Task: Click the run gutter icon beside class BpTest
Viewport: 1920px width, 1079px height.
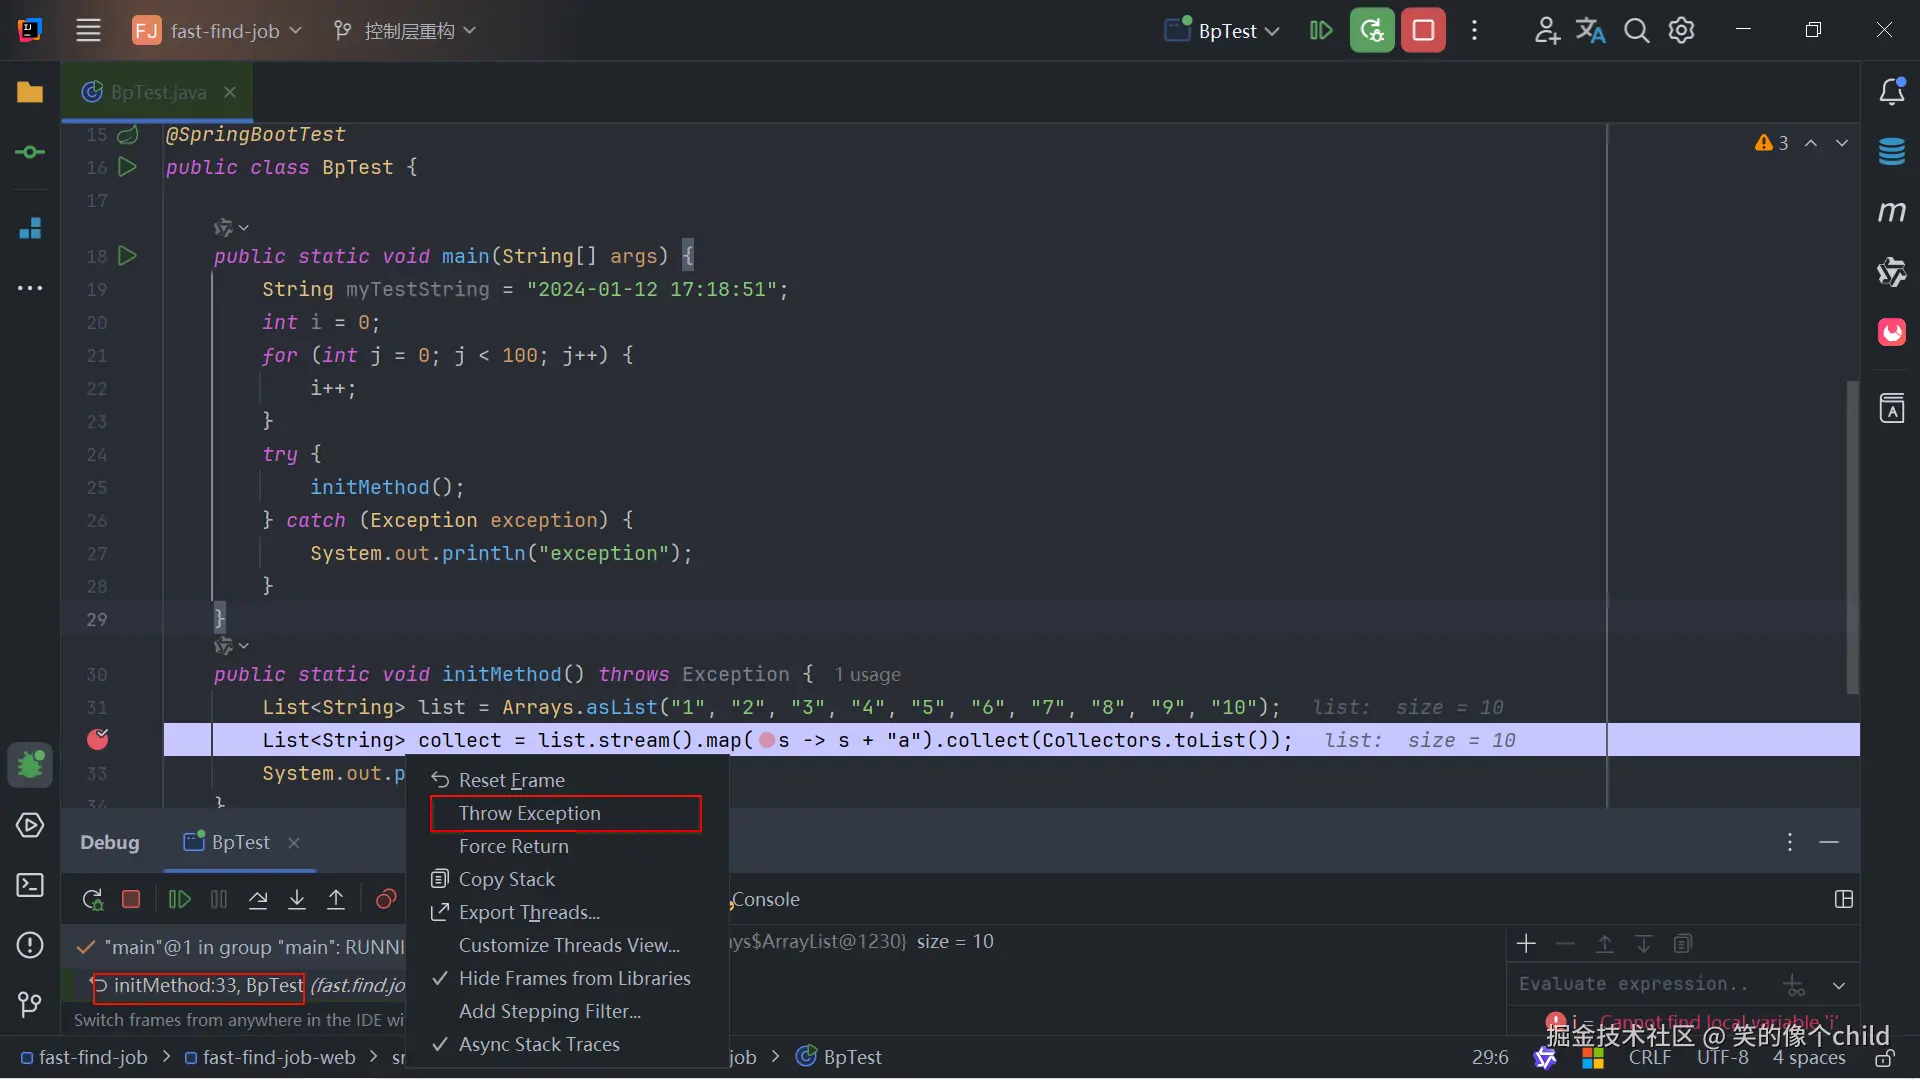Action: (x=127, y=167)
